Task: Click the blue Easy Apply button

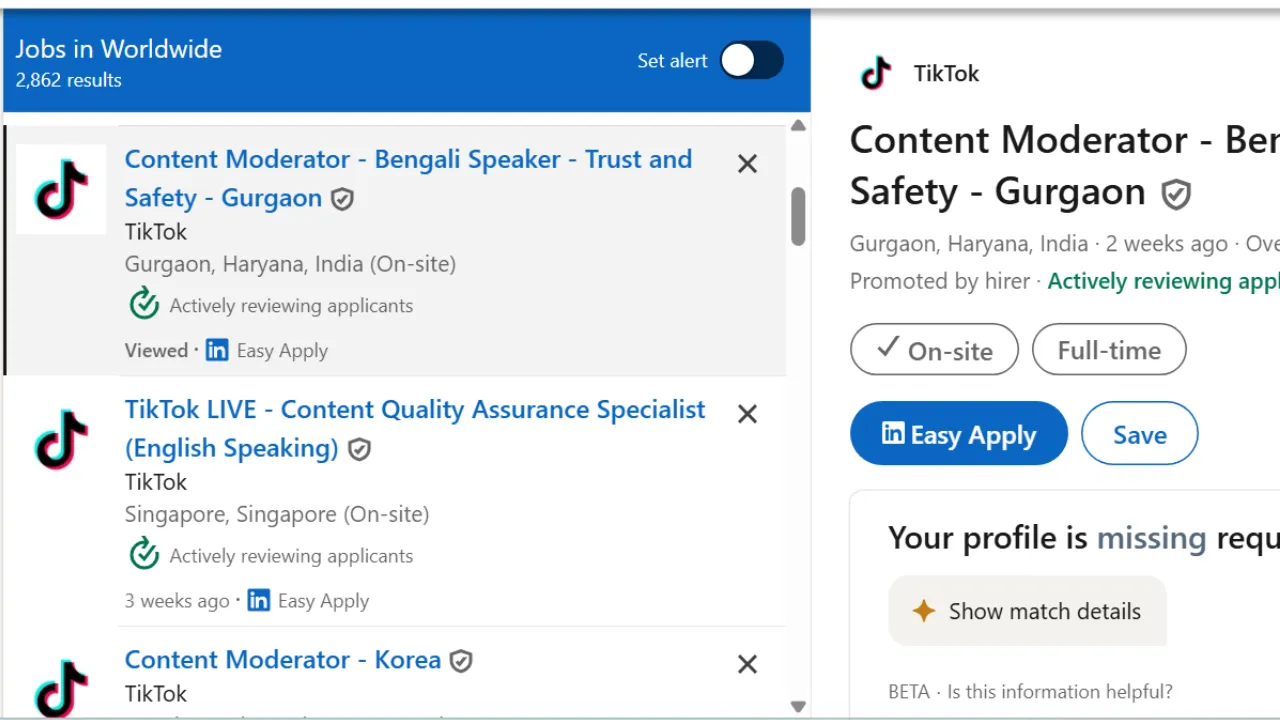Action: [959, 433]
